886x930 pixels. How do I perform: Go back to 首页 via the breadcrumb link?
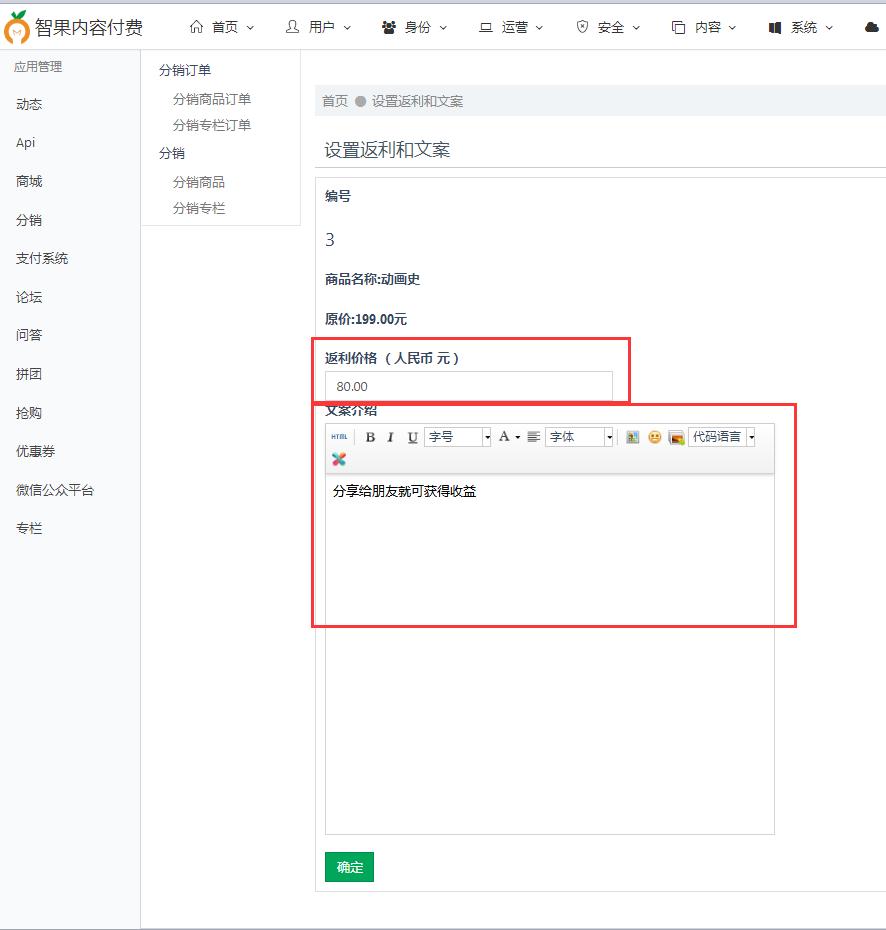click(333, 101)
